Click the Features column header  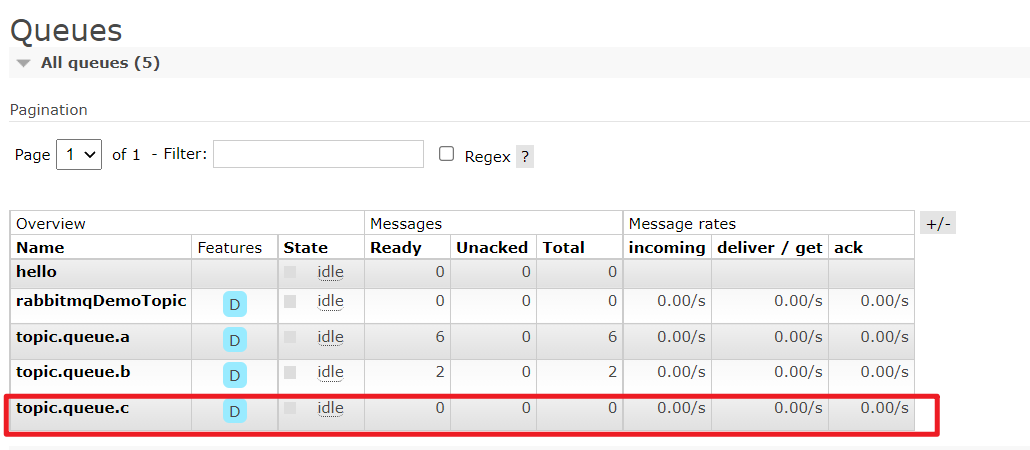[x=229, y=248]
